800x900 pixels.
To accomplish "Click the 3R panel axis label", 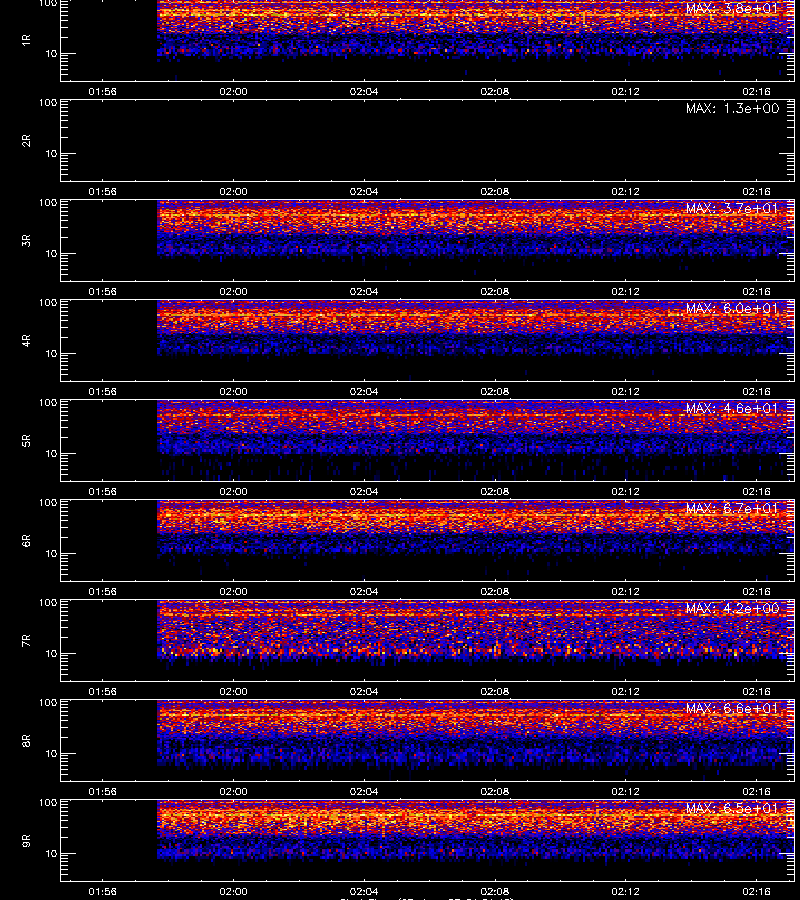I will click(x=26, y=240).
